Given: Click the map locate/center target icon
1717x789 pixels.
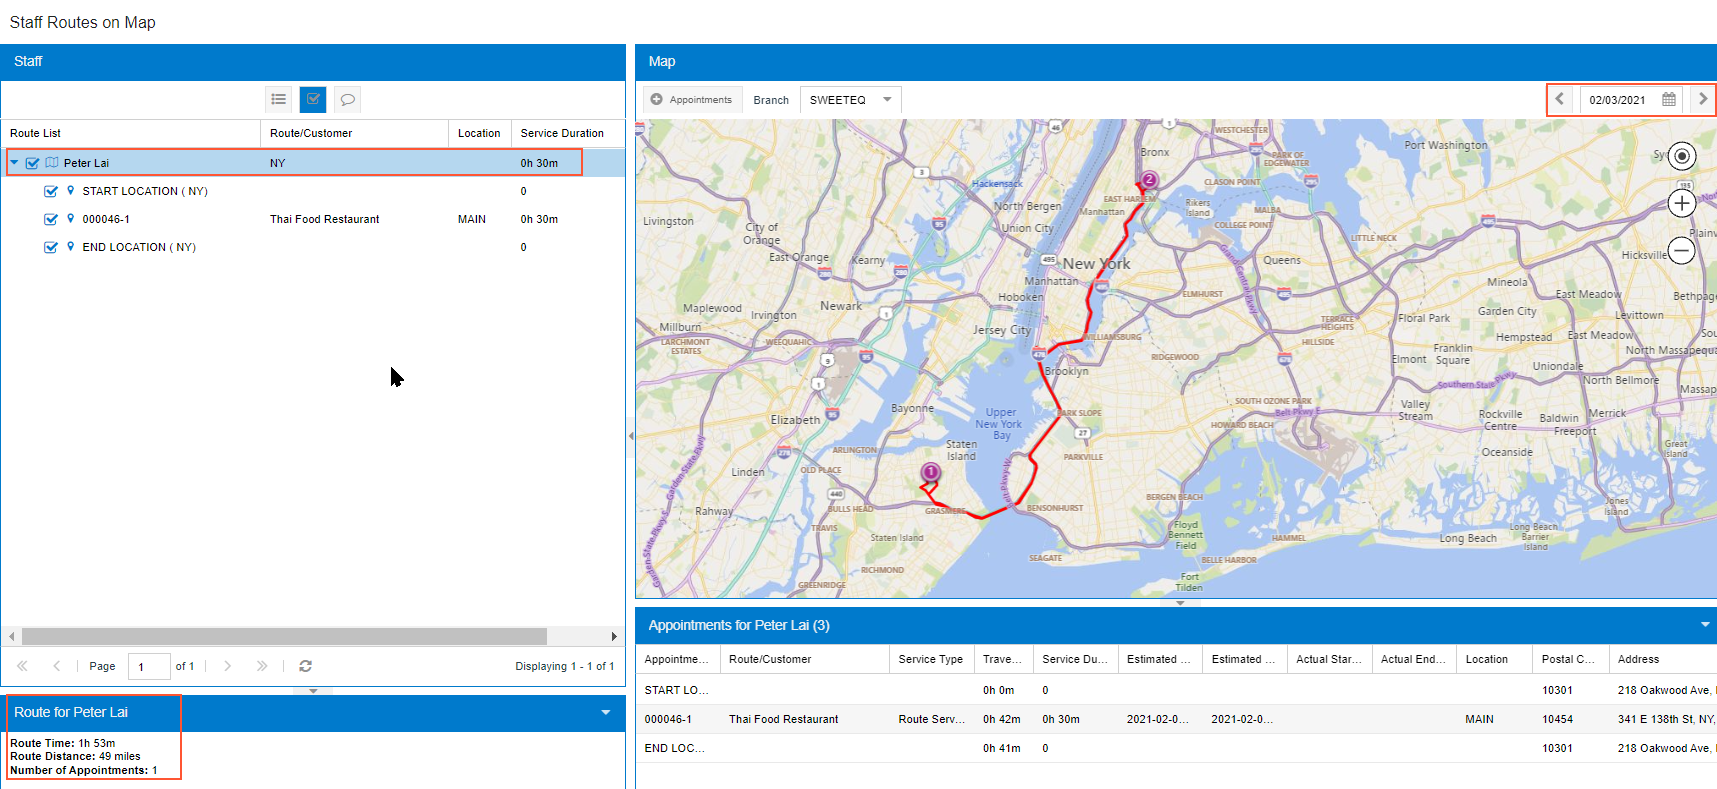Looking at the screenshot, I should [1682, 156].
